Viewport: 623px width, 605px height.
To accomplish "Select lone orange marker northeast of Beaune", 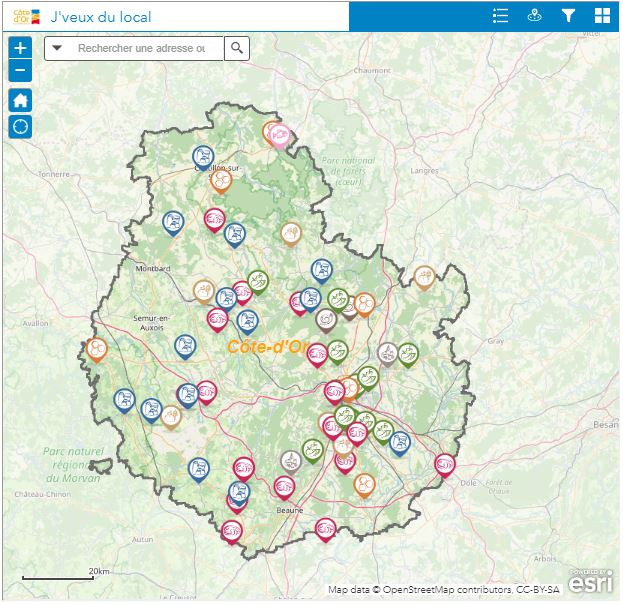I will 364,485.
